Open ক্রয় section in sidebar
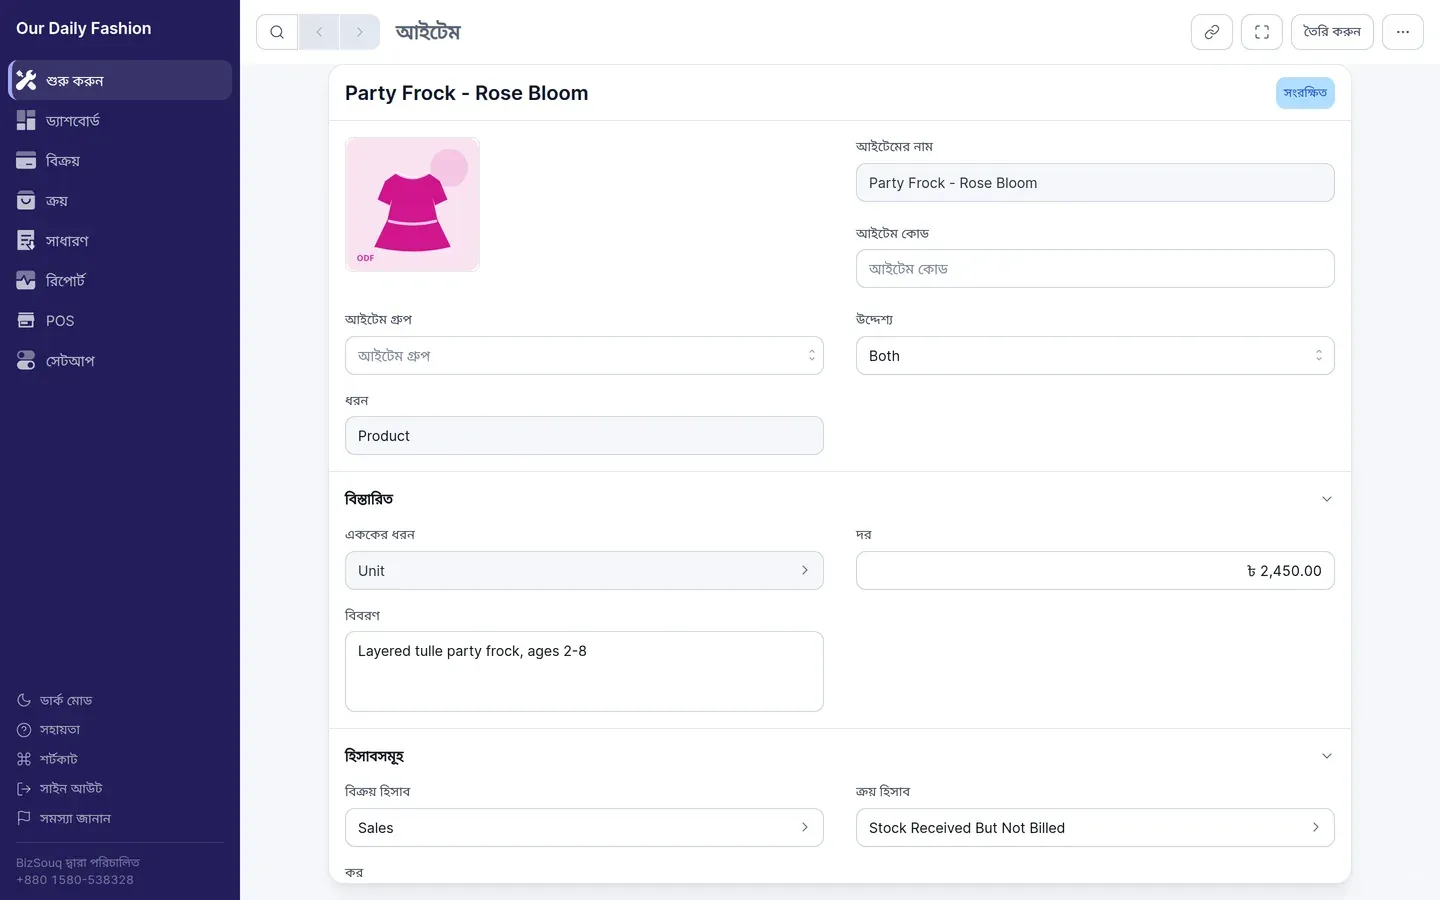The image size is (1440, 900). coord(120,200)
